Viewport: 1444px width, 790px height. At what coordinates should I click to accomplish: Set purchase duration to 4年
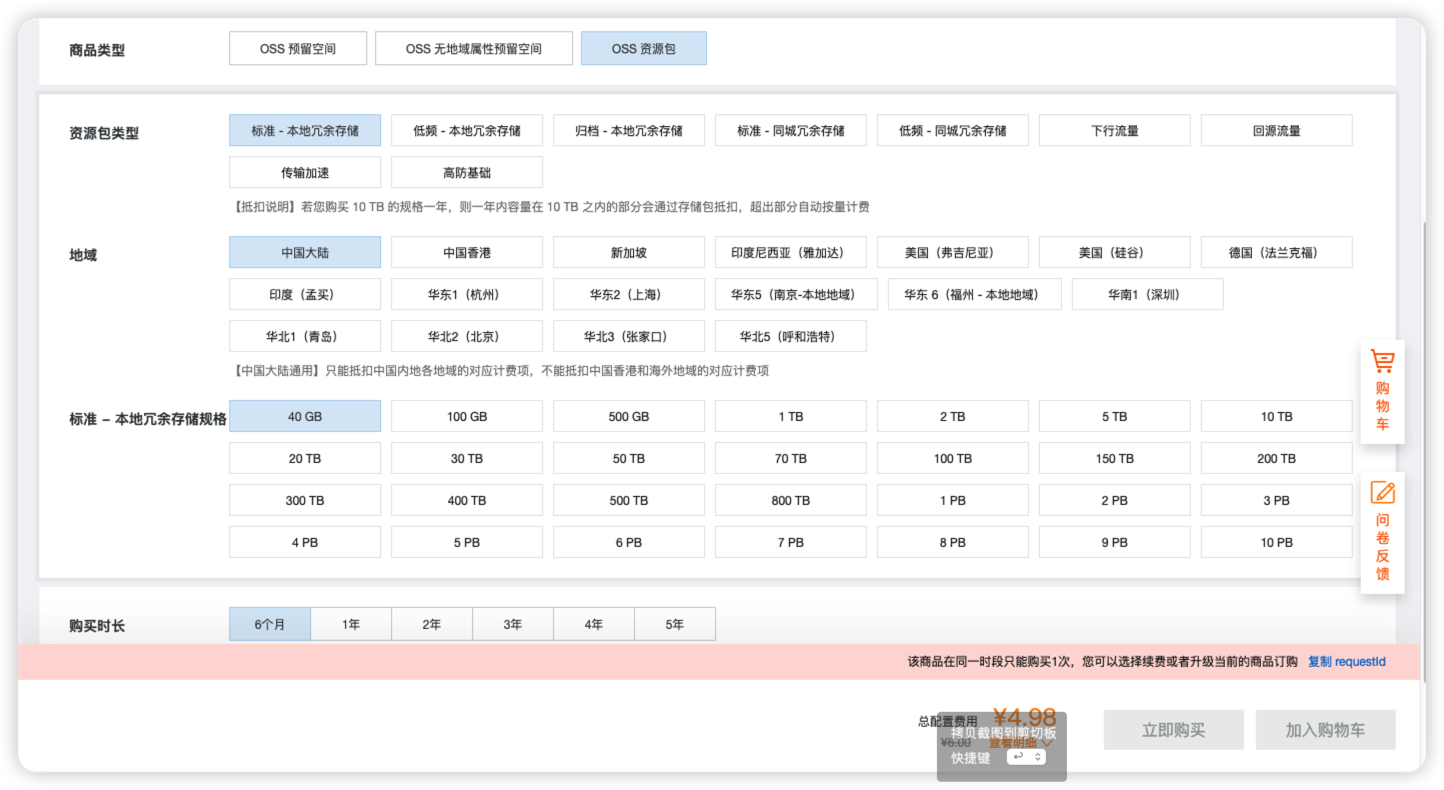coord(594,624)
